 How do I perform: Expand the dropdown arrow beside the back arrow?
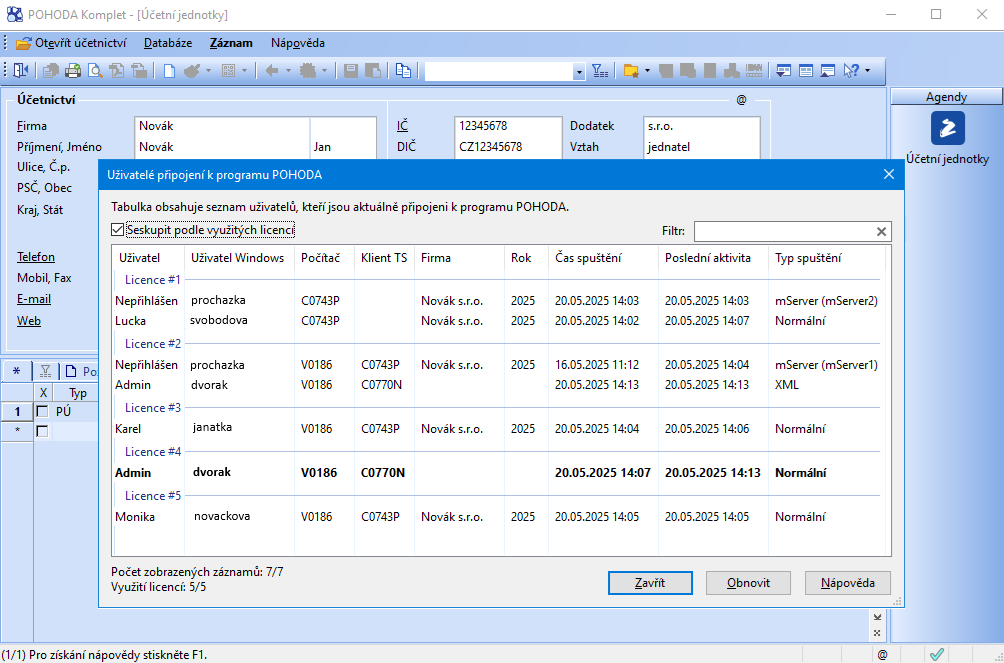click(288, 70)
